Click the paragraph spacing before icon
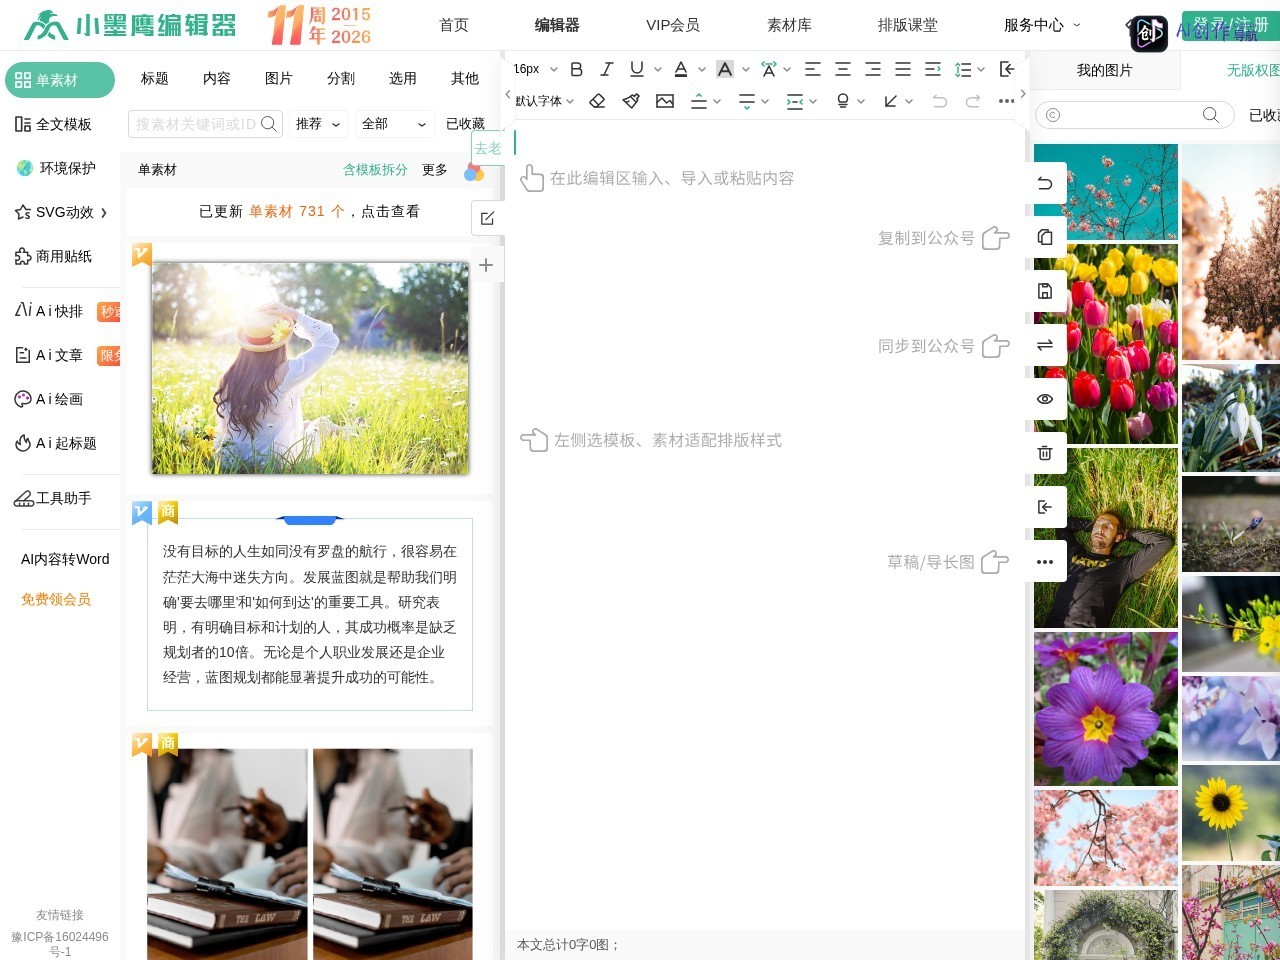The width and height of the screenshot is (1280, 960). tap(699, 101)
